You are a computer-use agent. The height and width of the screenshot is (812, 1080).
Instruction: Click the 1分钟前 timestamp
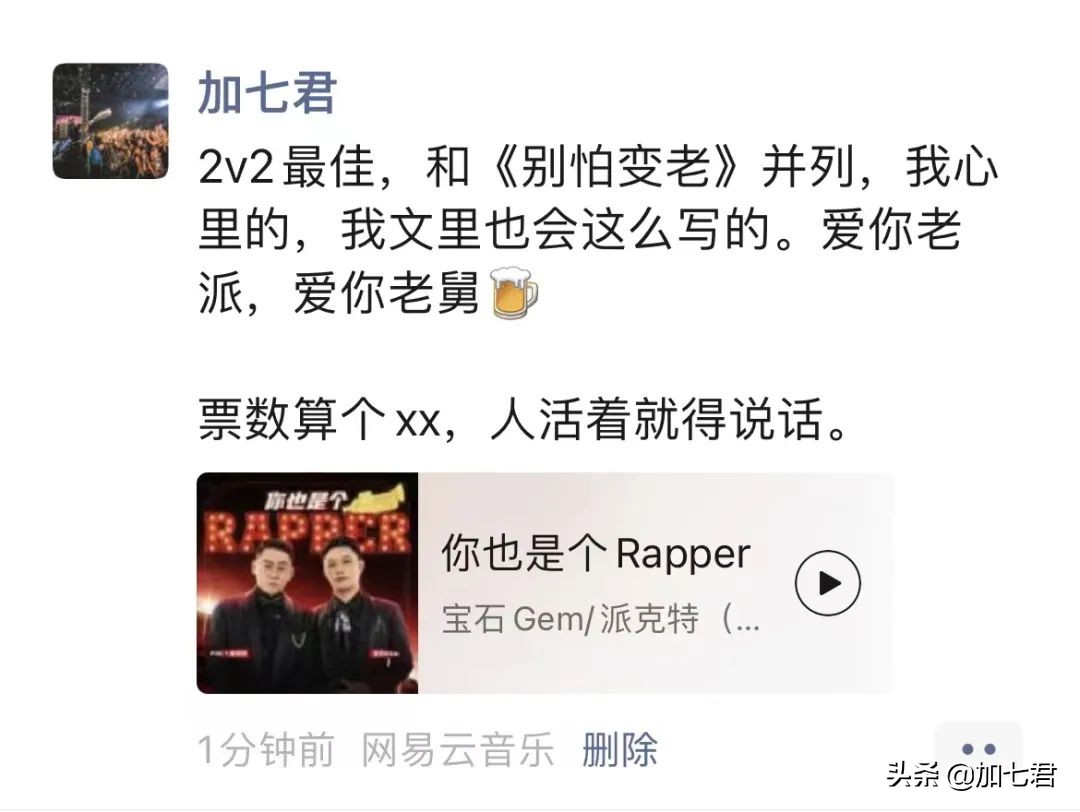point(266,749)
